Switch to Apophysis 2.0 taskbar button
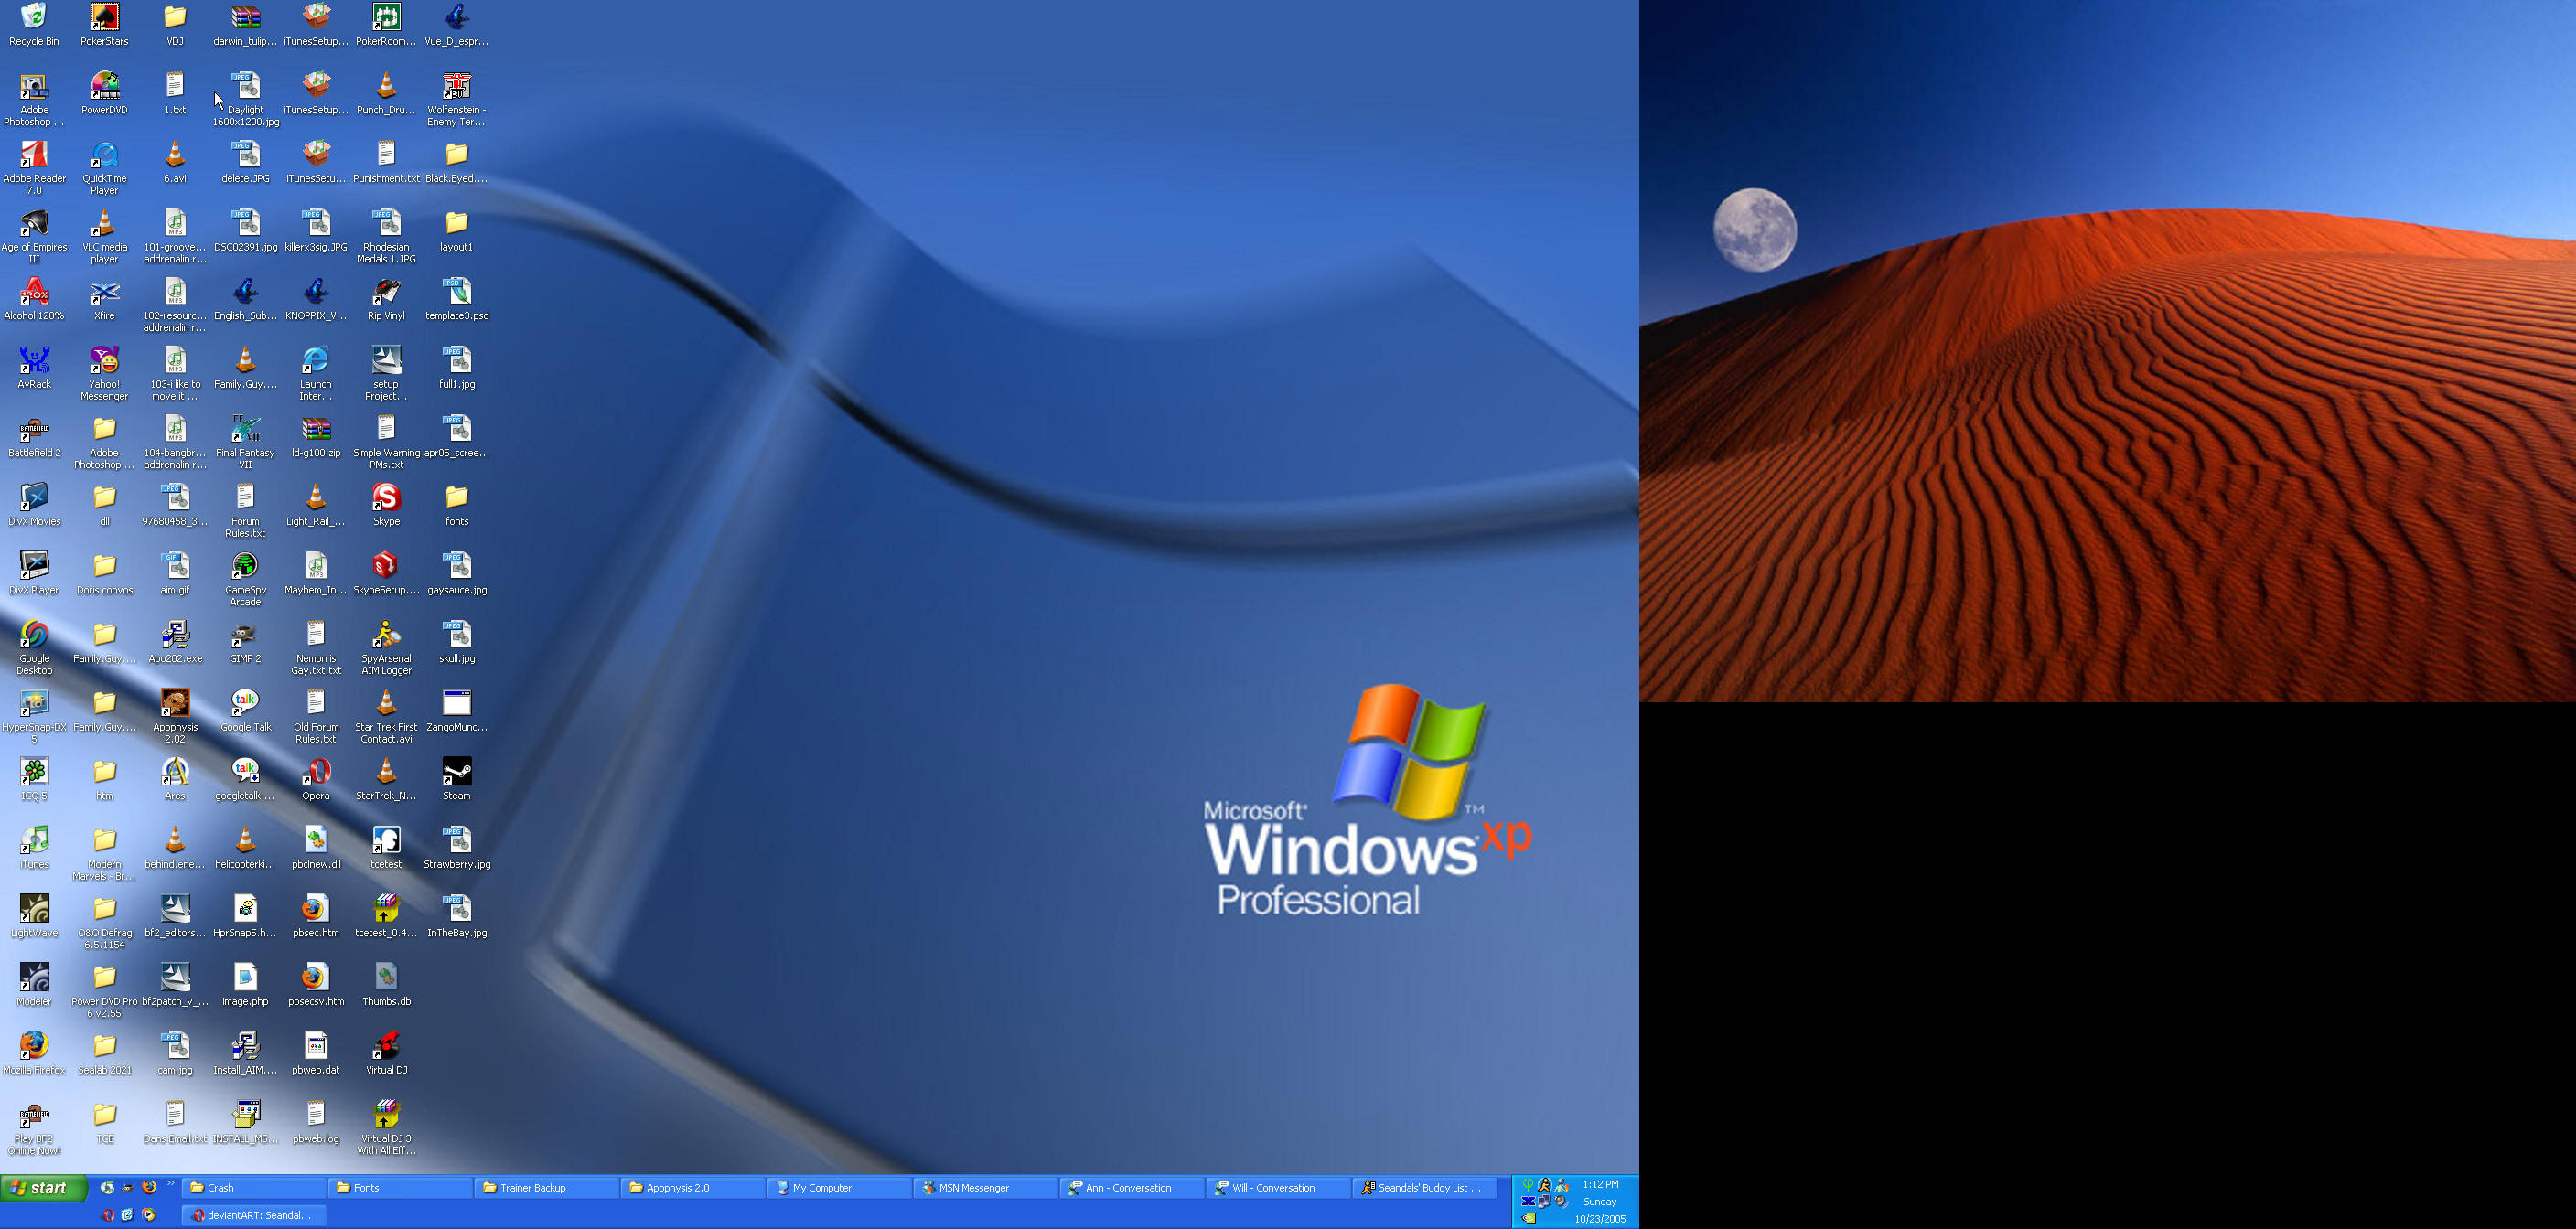 (x=692, y=1188)
